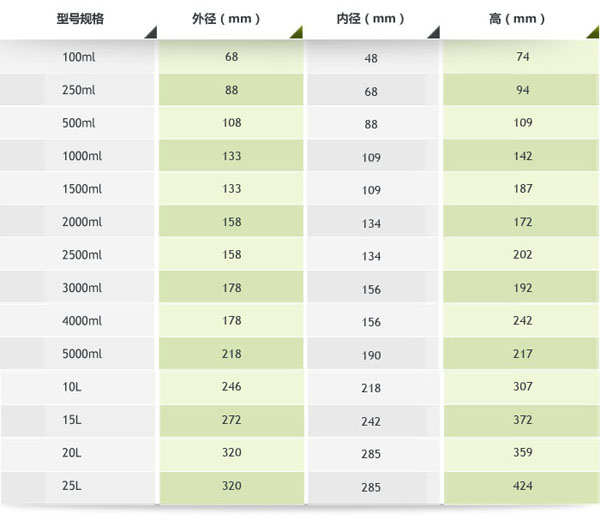
Task: Click height value 424
Action: pyautogui.click(x=522, y=486)
